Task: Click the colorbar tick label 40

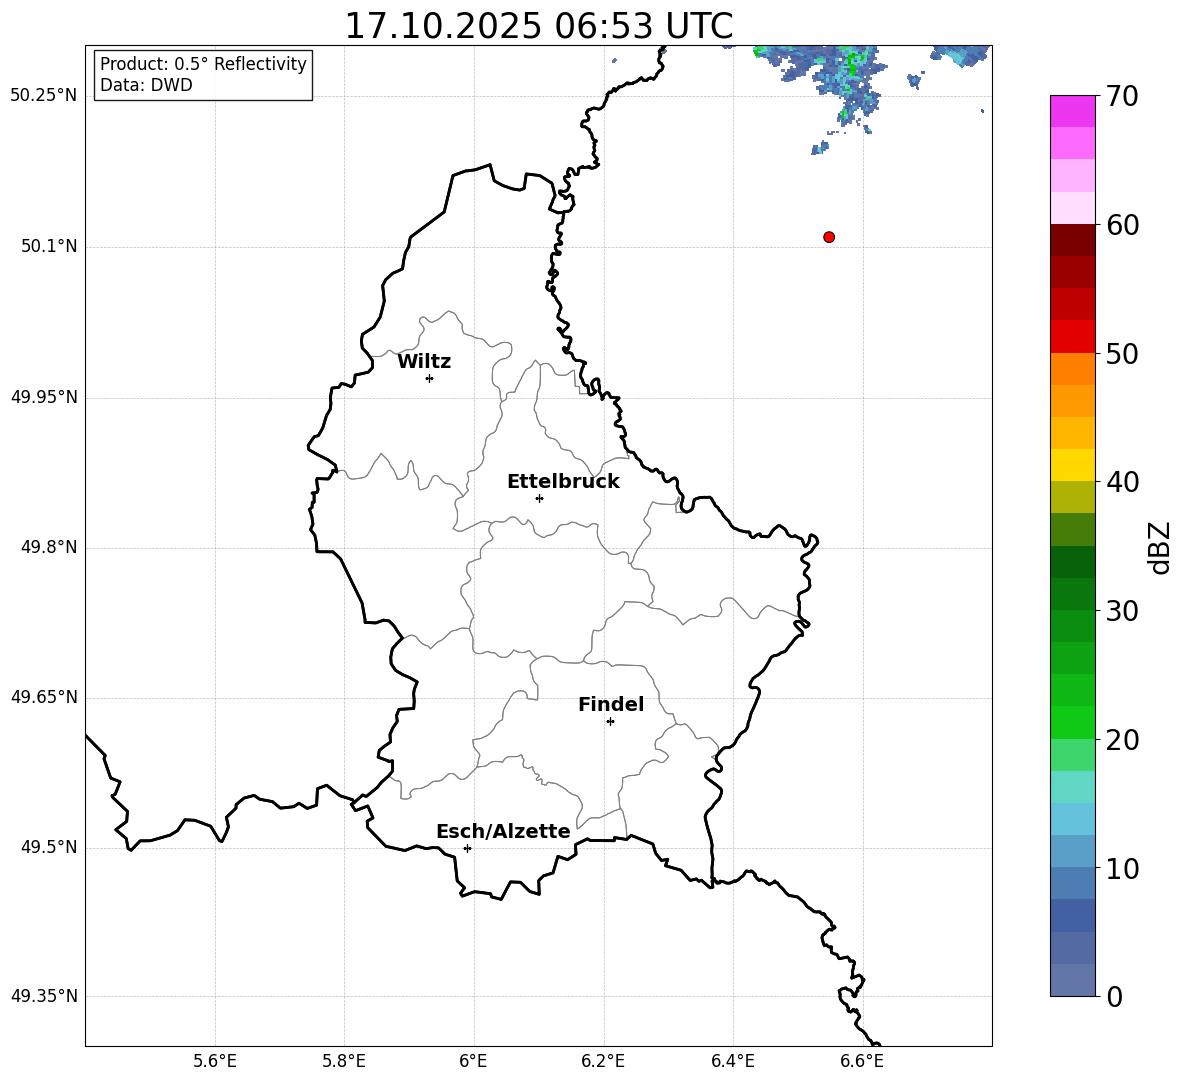Action: [x=1122, y=482]
